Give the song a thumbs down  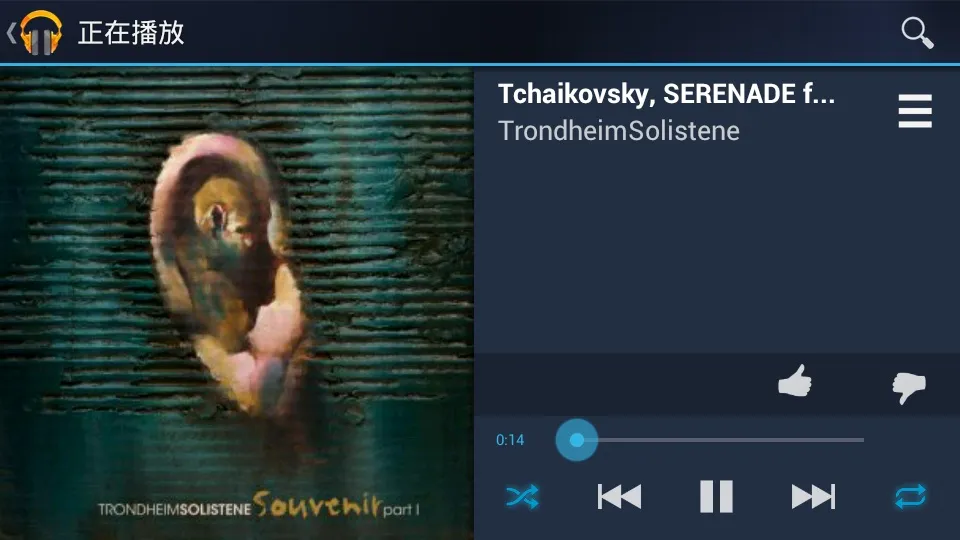pyautogui.click(x=909, y=387)
